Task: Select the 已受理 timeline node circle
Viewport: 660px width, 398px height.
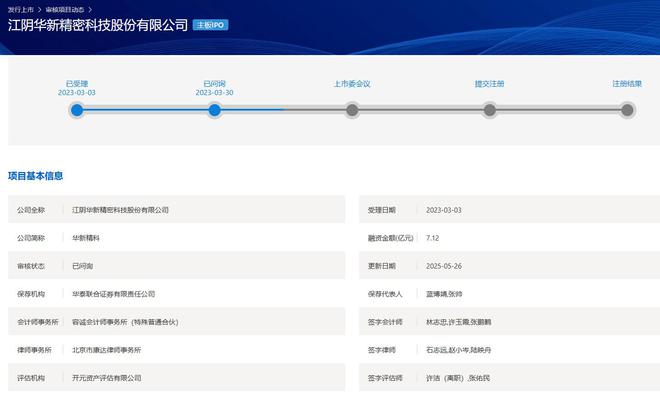Action: [77, 110]
